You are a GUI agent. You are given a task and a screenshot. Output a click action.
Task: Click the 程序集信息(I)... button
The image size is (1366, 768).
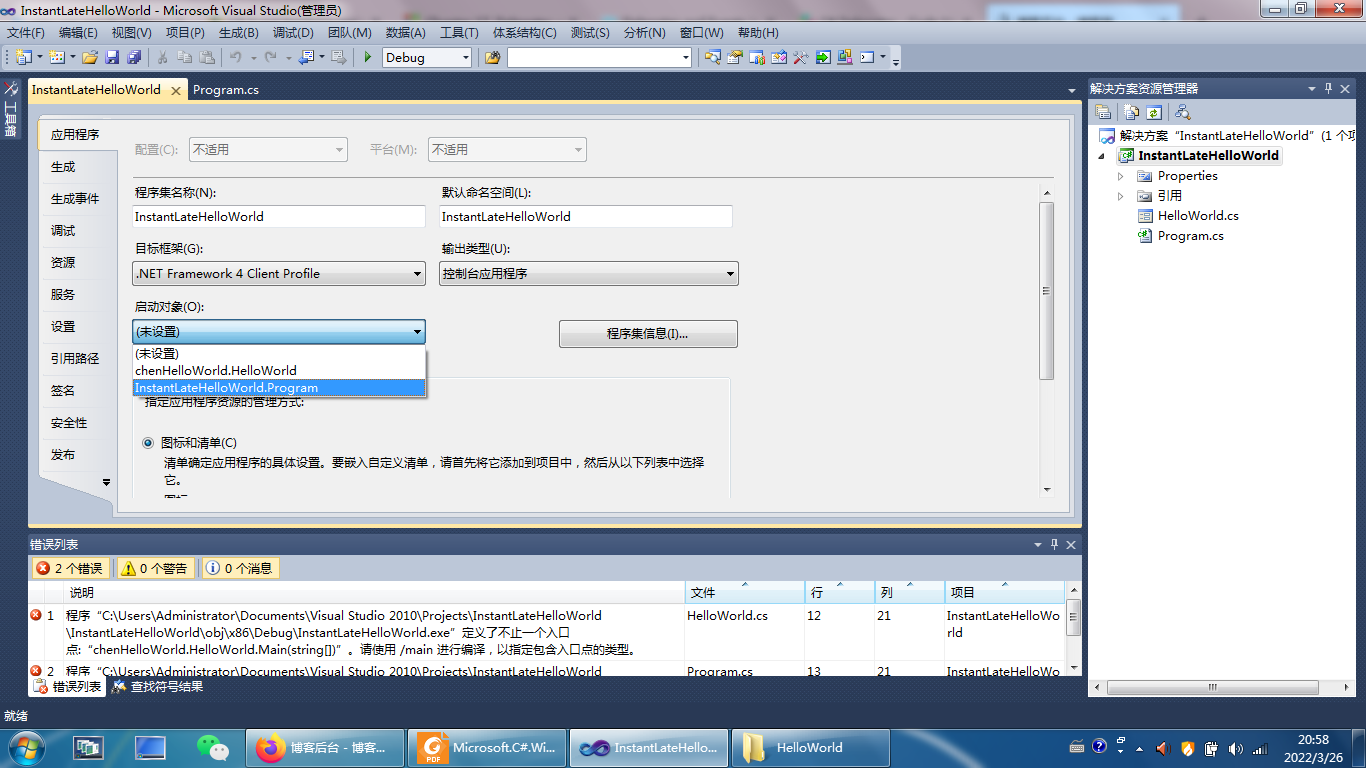pos(648,334)
